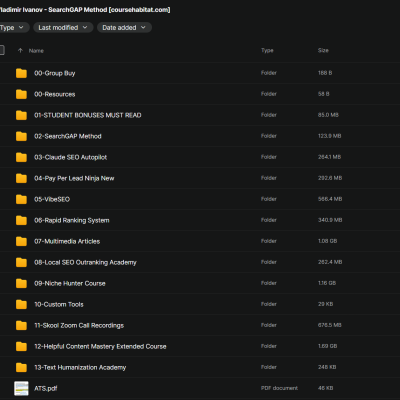Click the 1.16 GB size value
This screenshot has height=400, width=400.
click(327, 283)
